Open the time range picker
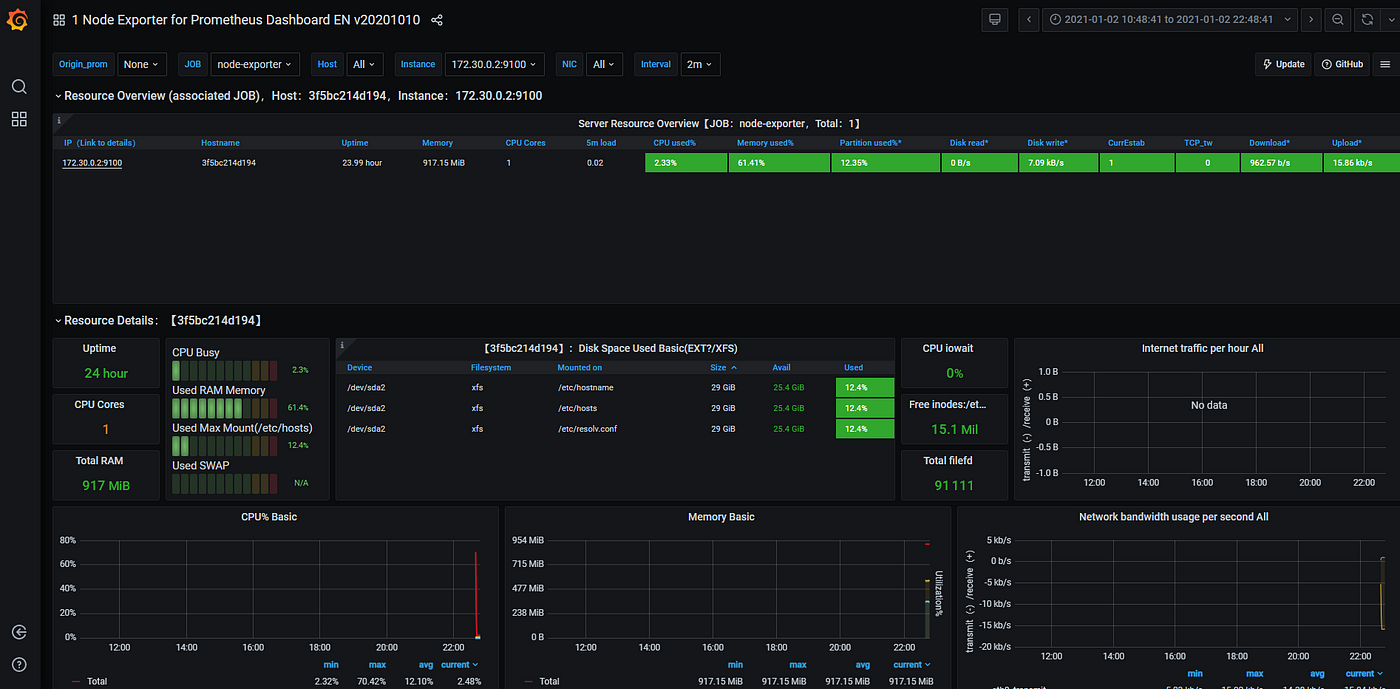1400x689 pixels. (x=1170, y=19)
